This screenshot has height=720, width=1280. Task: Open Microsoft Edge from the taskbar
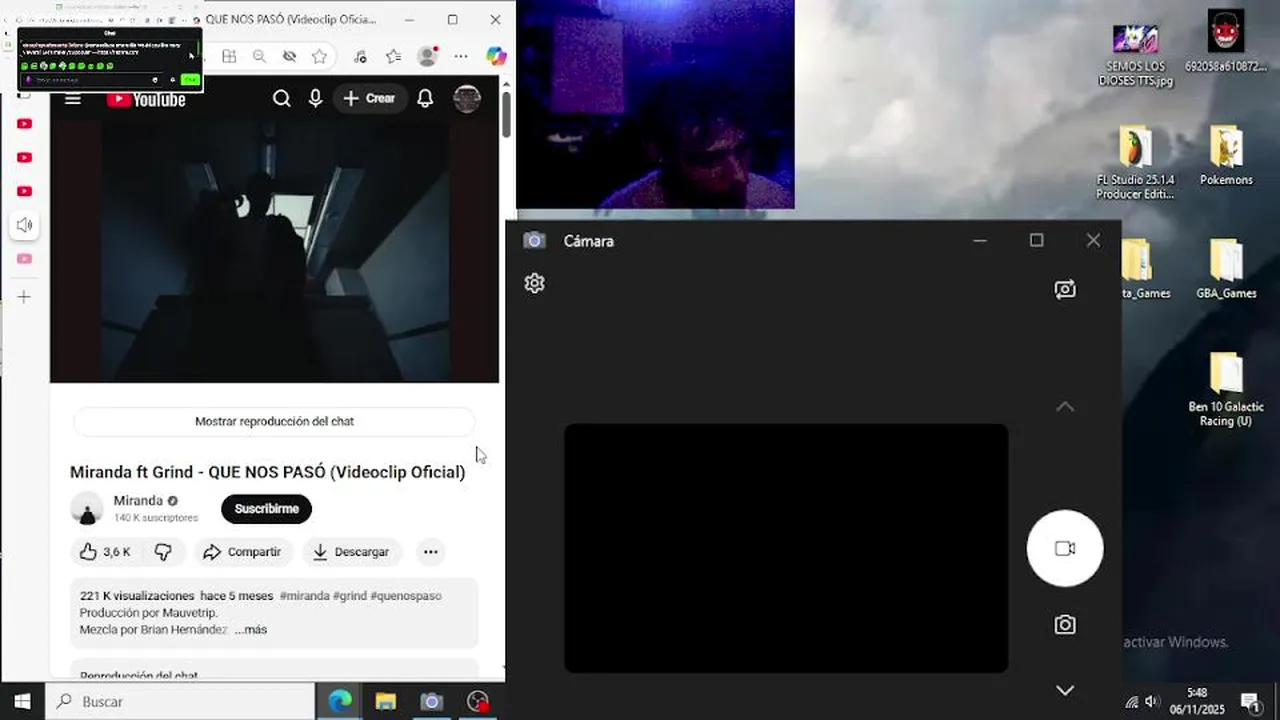340,702
